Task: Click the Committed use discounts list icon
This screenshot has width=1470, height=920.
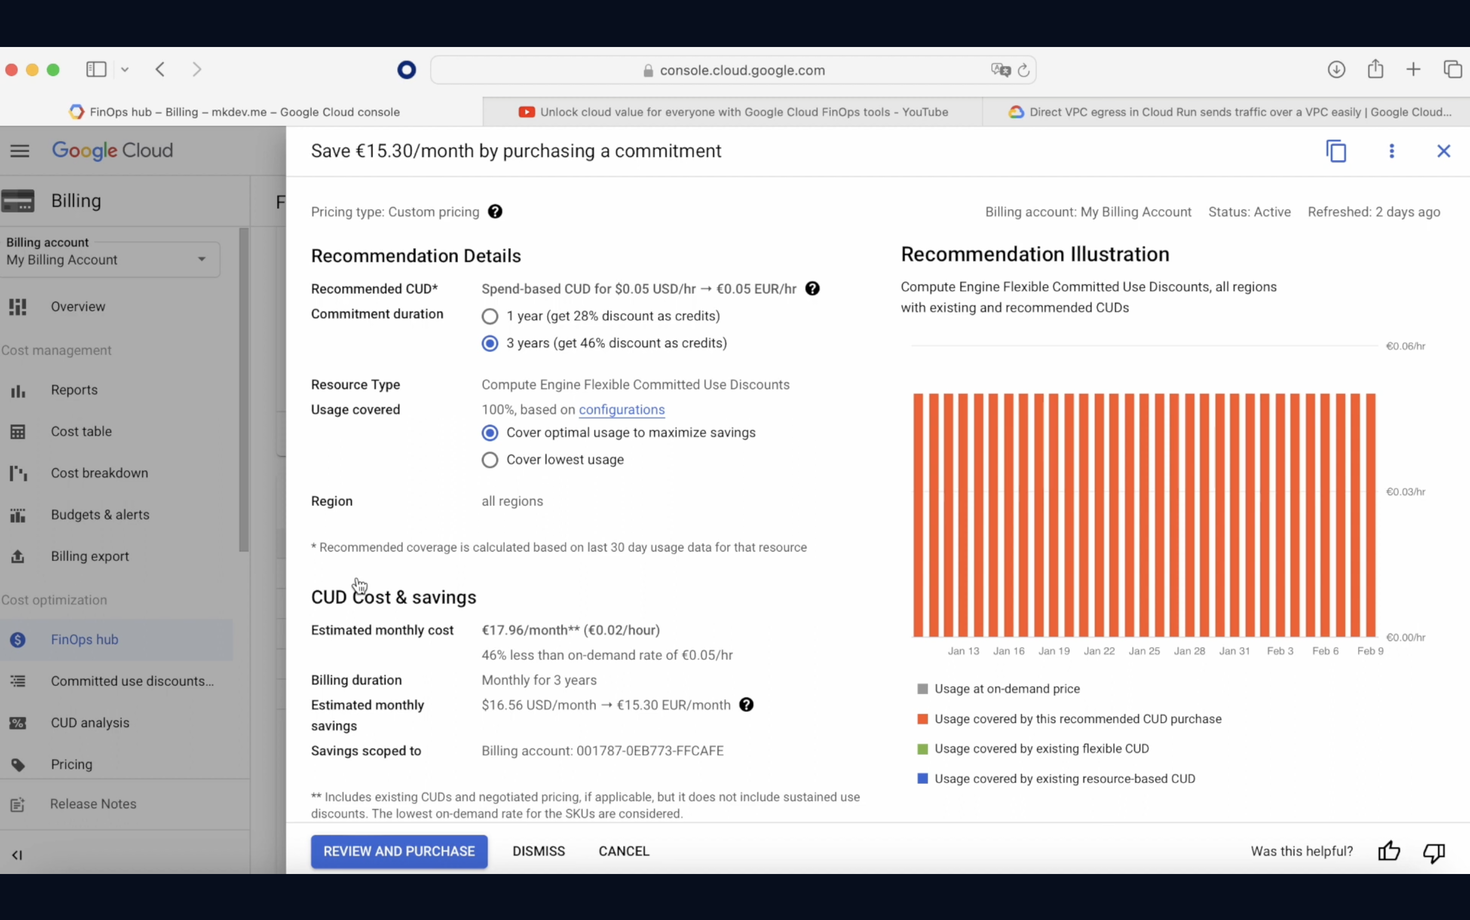Action: [18, 681]
